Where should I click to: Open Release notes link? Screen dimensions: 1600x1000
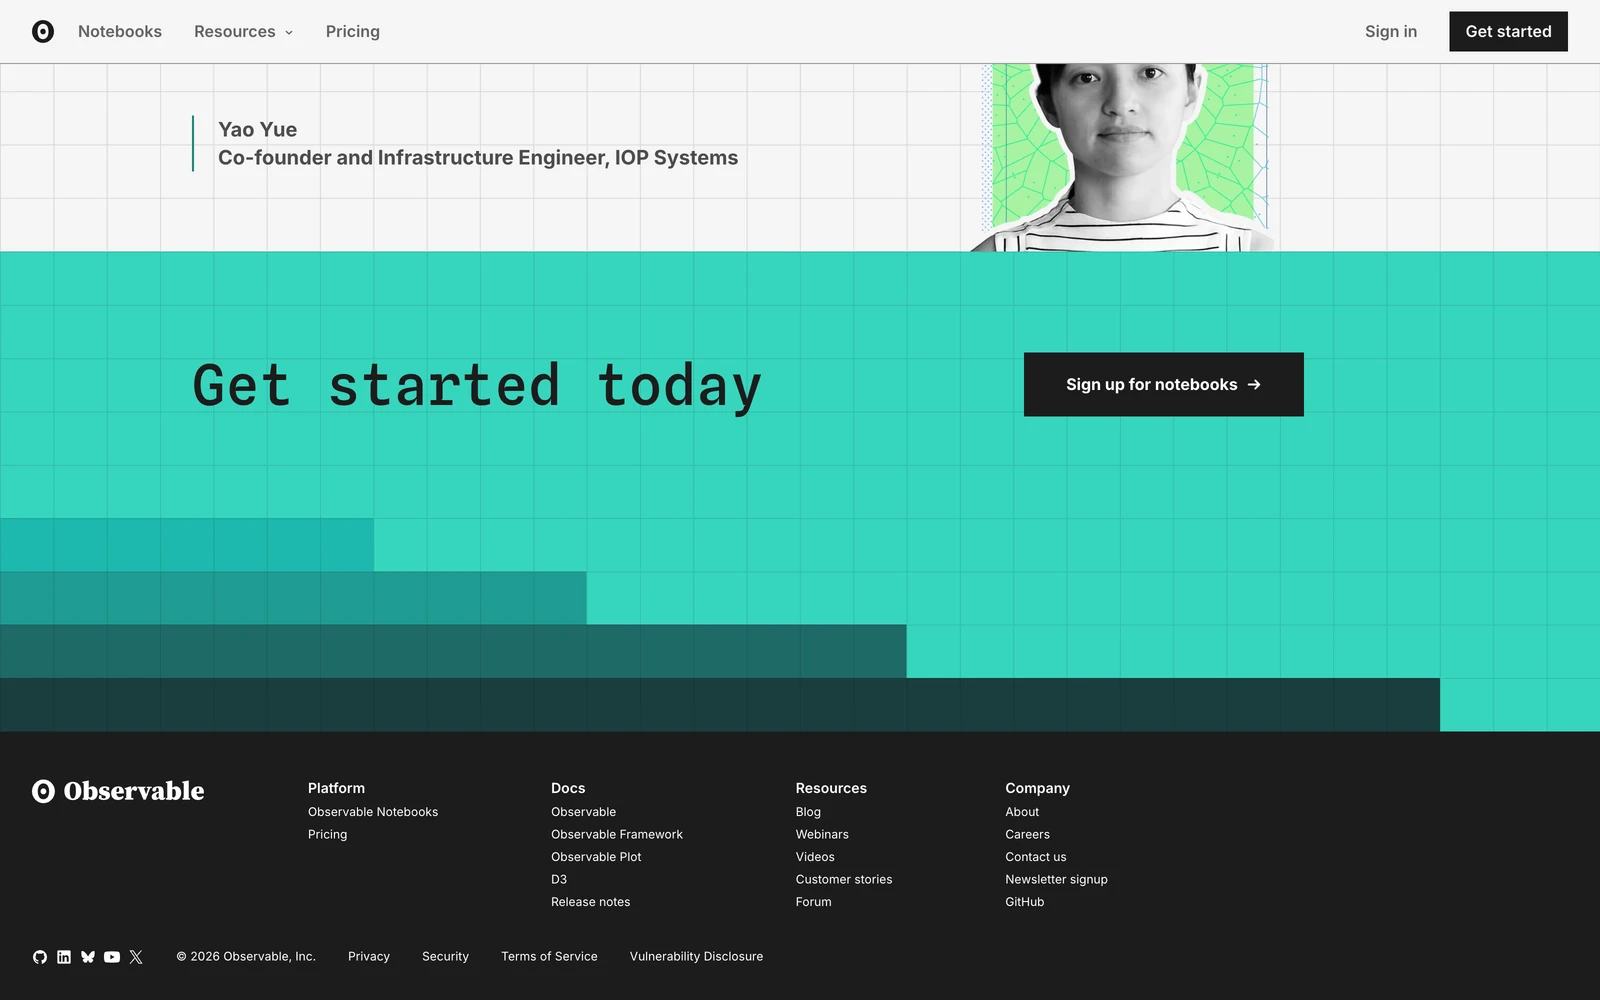pyautogui.click(x=590, y=902)
